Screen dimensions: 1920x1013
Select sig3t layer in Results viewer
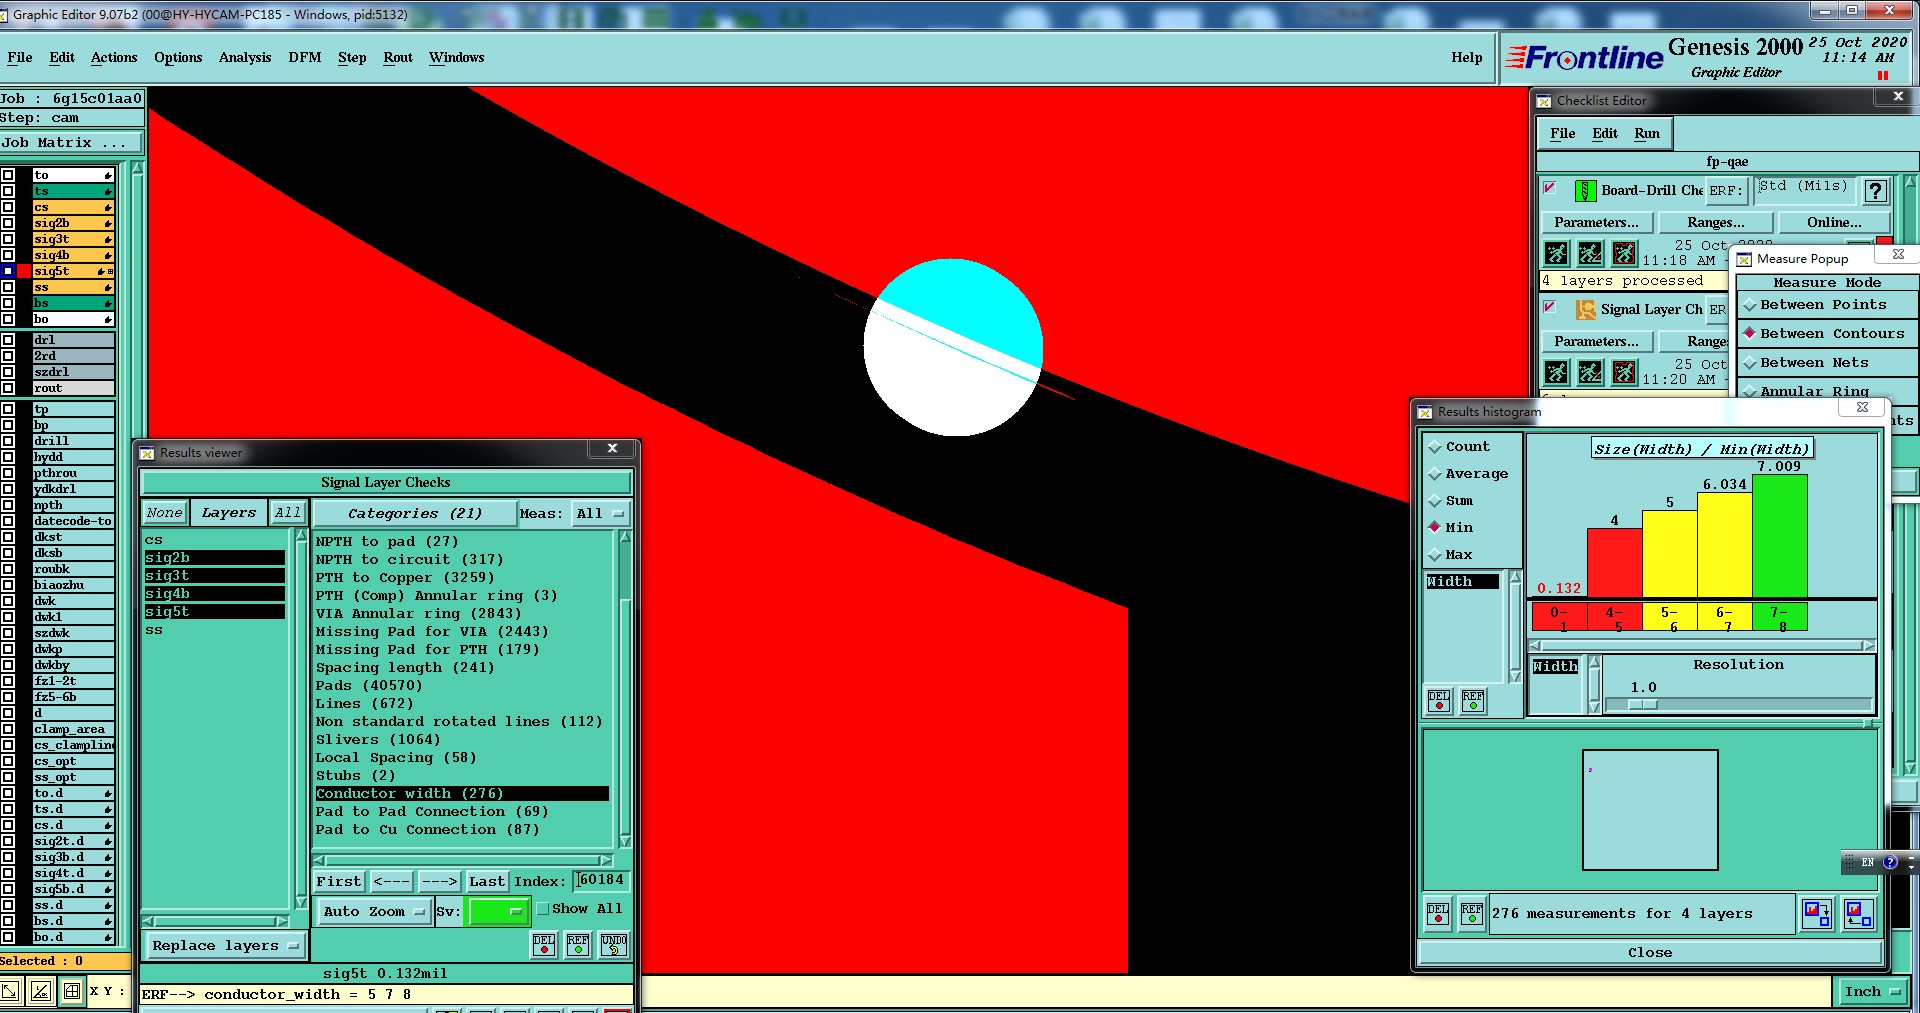(x=214, y=576)
